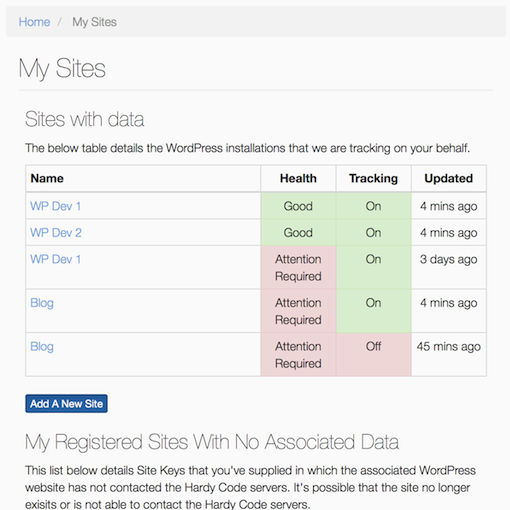Open the first WP Dev 1 site
This screenshot has height=510, width=510.
point(55,206)
